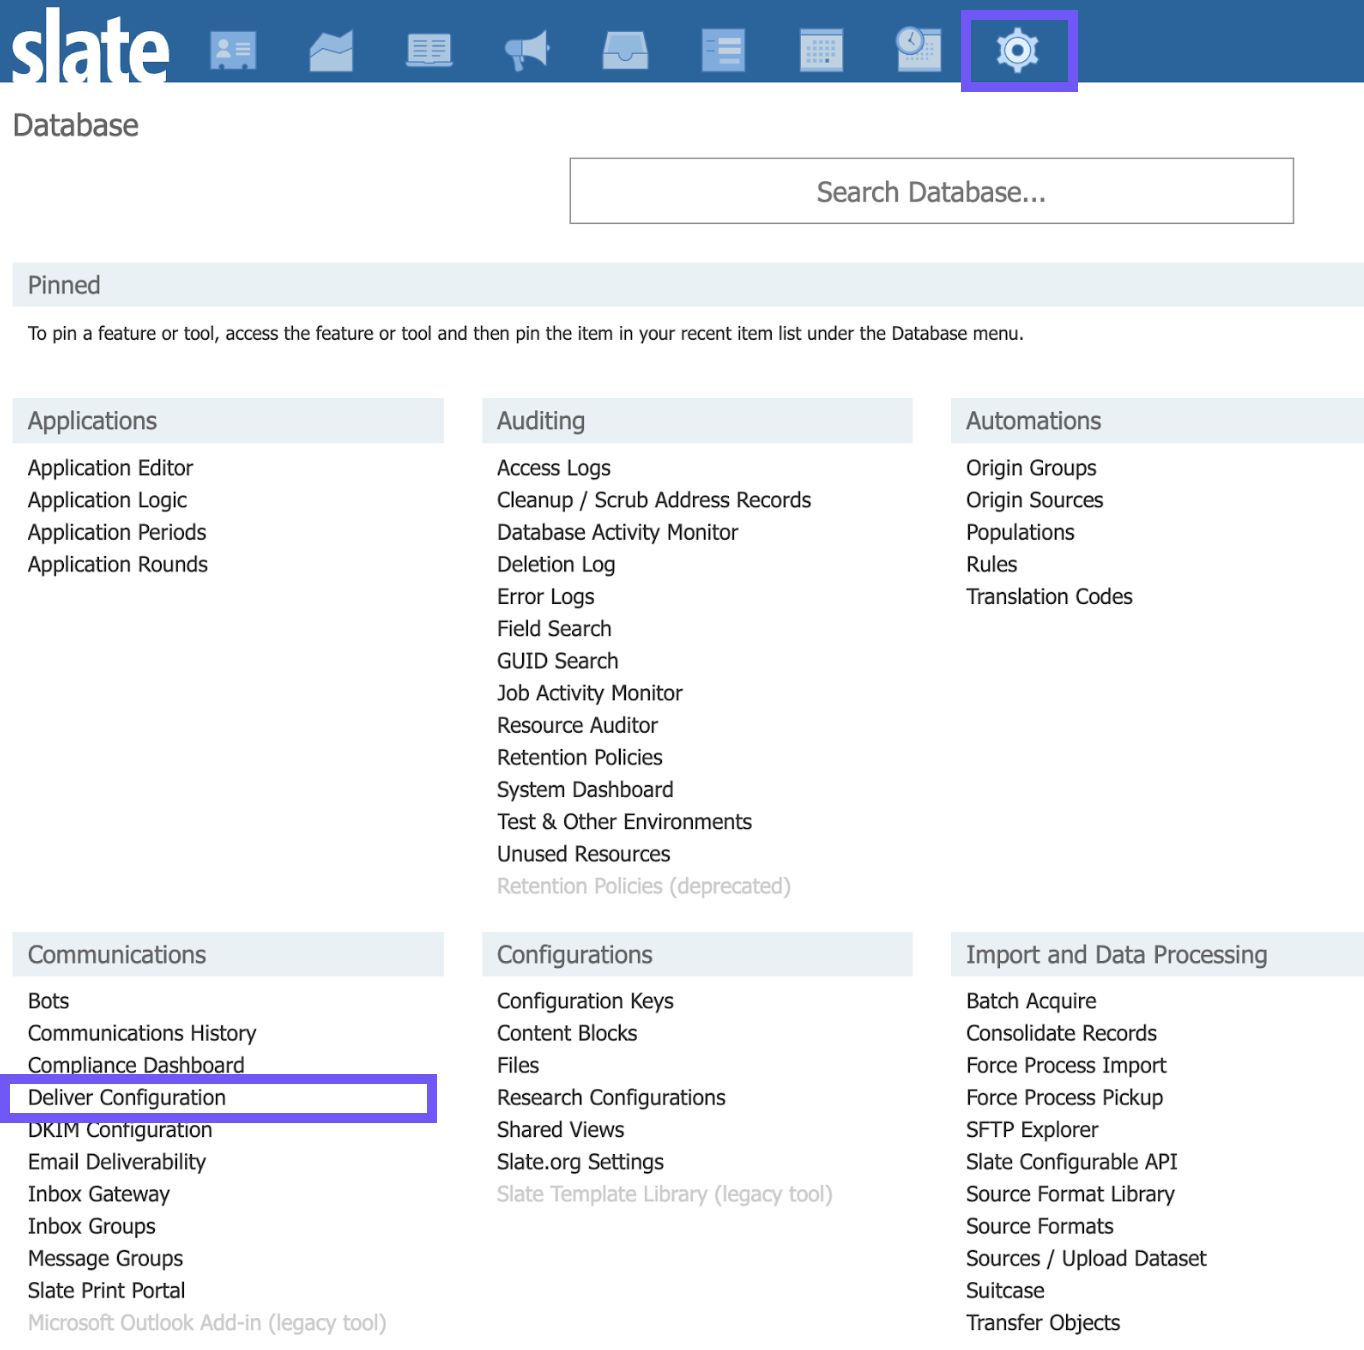The image size is (1364, 1350).
Task: Open Consolidate Records
Action: [1061, 1033]
